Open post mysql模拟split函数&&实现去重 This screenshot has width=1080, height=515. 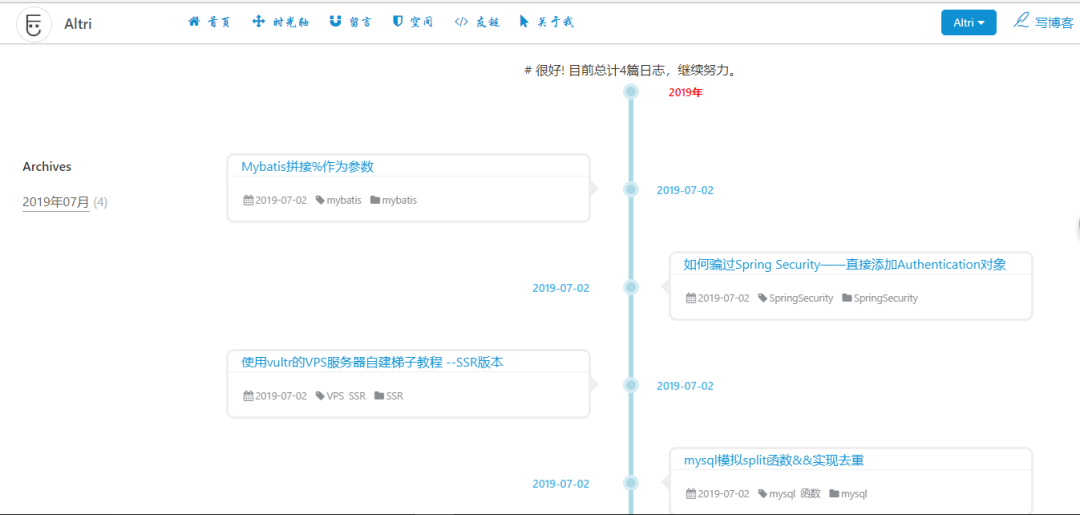(x=773, y=460)
